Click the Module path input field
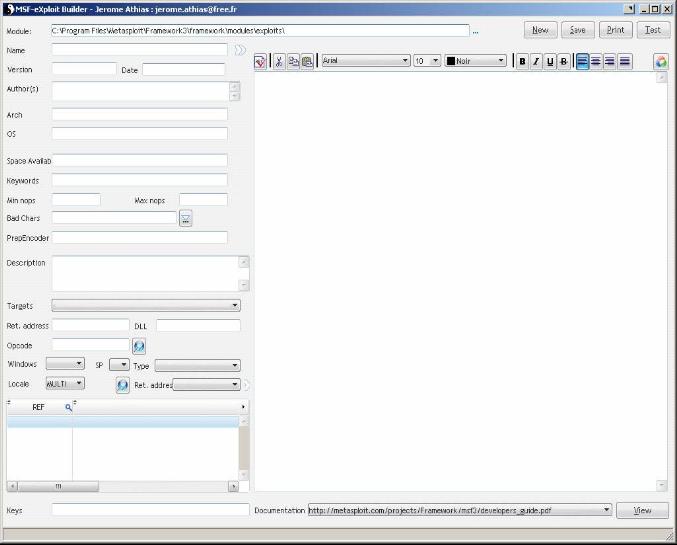Viewport: 677px width, 545px height. pyautogui.click(x=260, y=31)
